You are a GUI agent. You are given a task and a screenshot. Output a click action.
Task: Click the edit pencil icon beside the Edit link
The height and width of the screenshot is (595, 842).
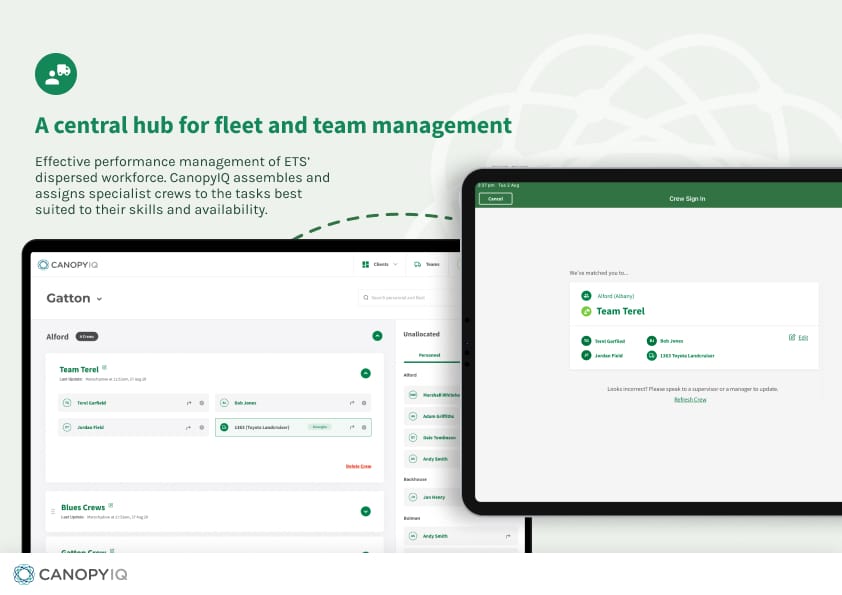click(x=792, y=337)
